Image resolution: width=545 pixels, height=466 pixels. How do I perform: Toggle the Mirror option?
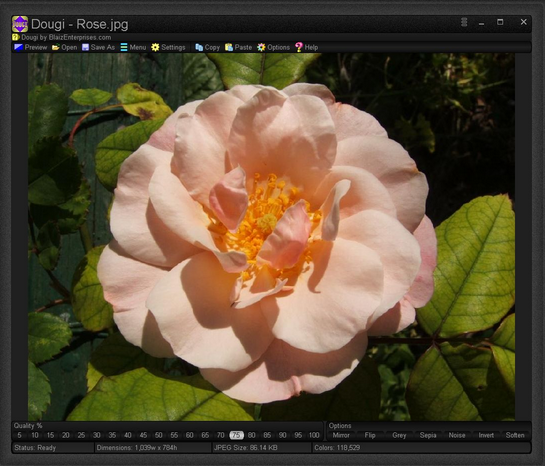click(341, 435)
